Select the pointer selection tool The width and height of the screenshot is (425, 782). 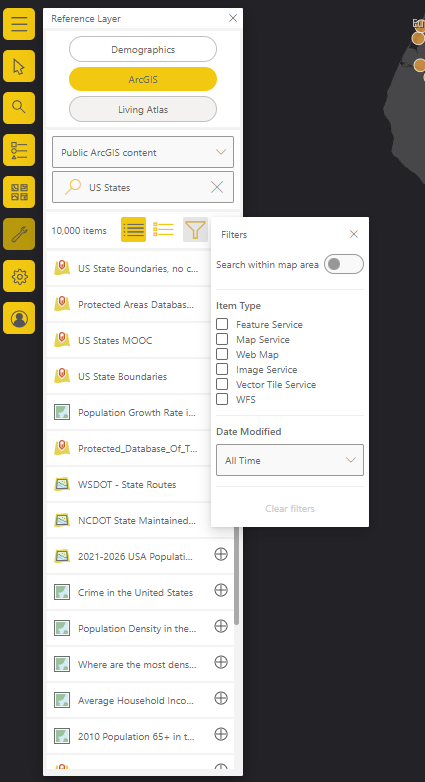19,66
